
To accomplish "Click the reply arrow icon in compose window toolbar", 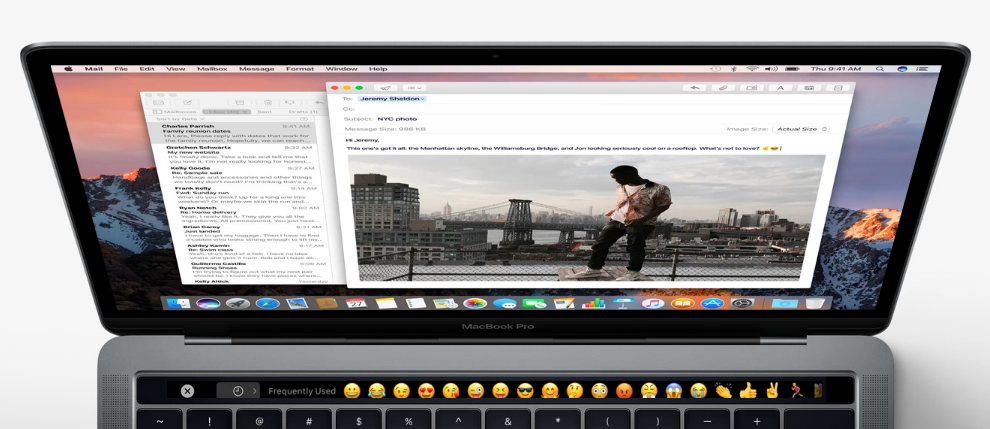I will pyautogui.click(x=695, y=88).
